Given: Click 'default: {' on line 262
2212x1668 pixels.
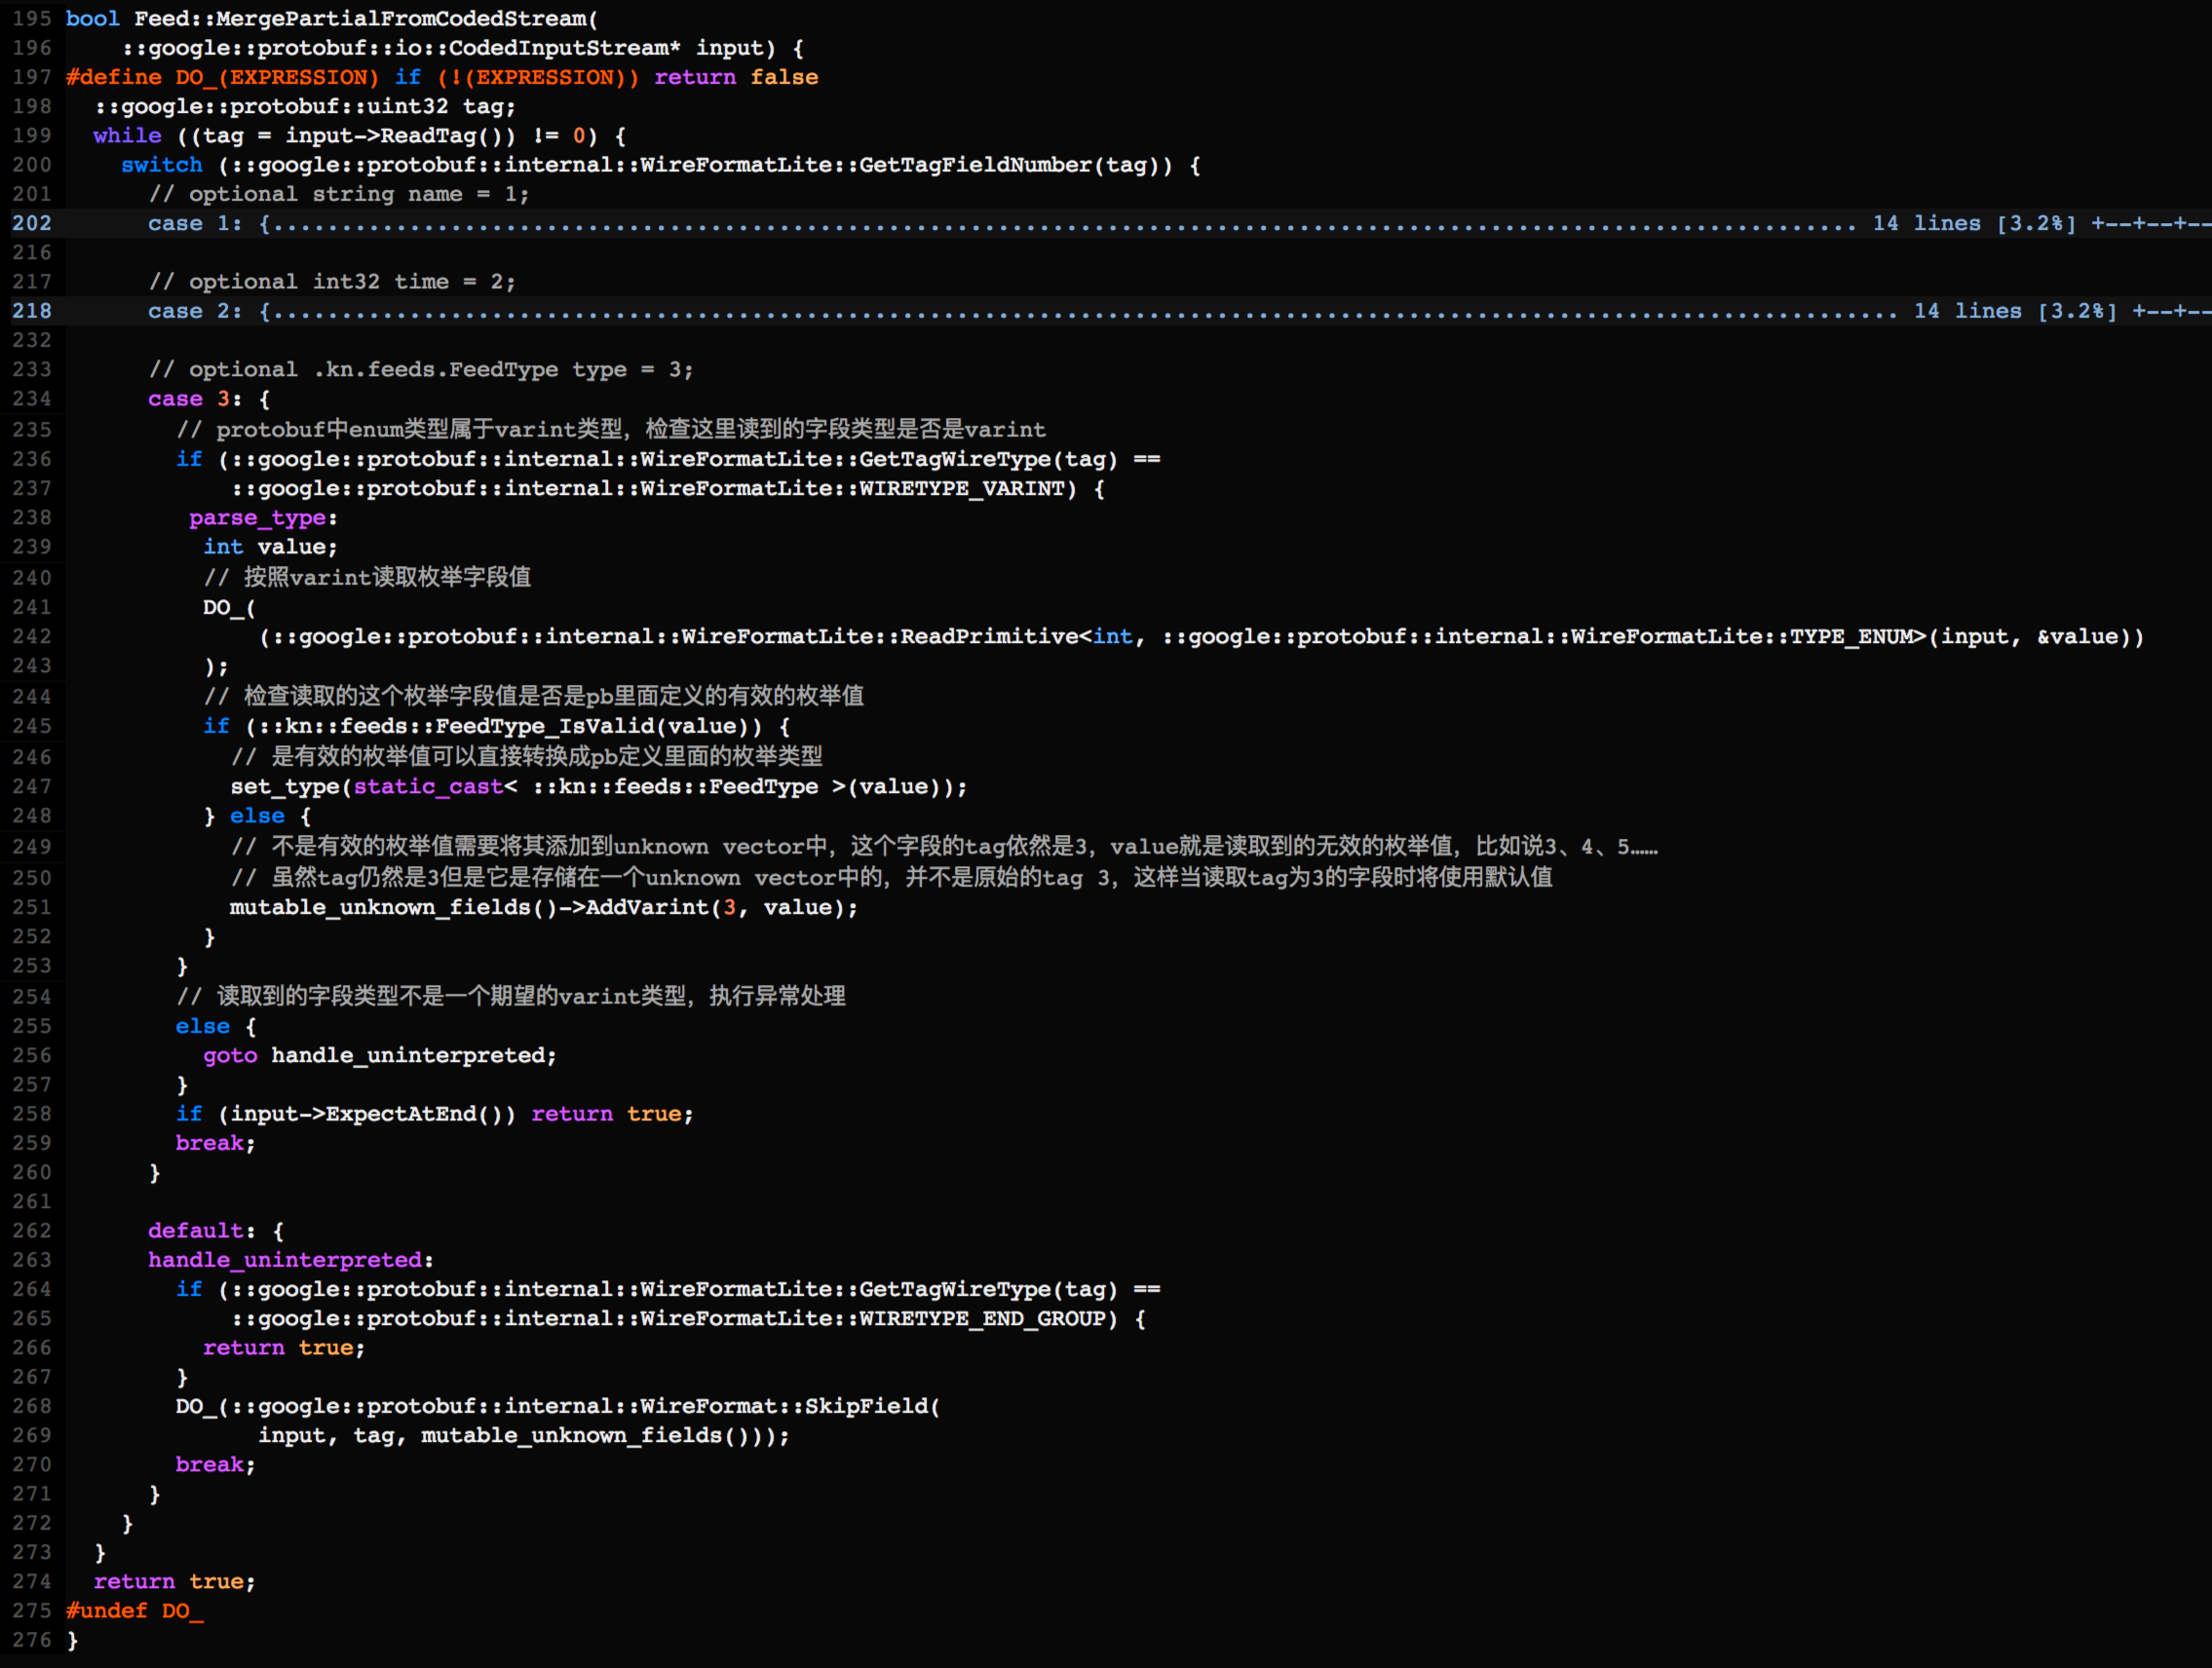Looking at the screenshot, I should 216,1231.
